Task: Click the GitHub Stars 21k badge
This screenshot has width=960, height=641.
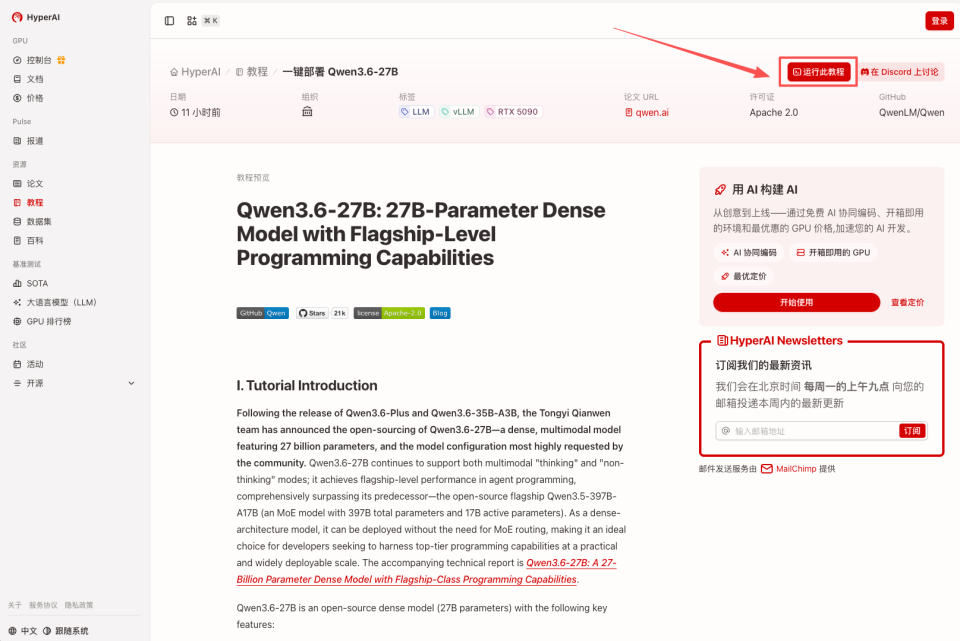Action: 323,313
